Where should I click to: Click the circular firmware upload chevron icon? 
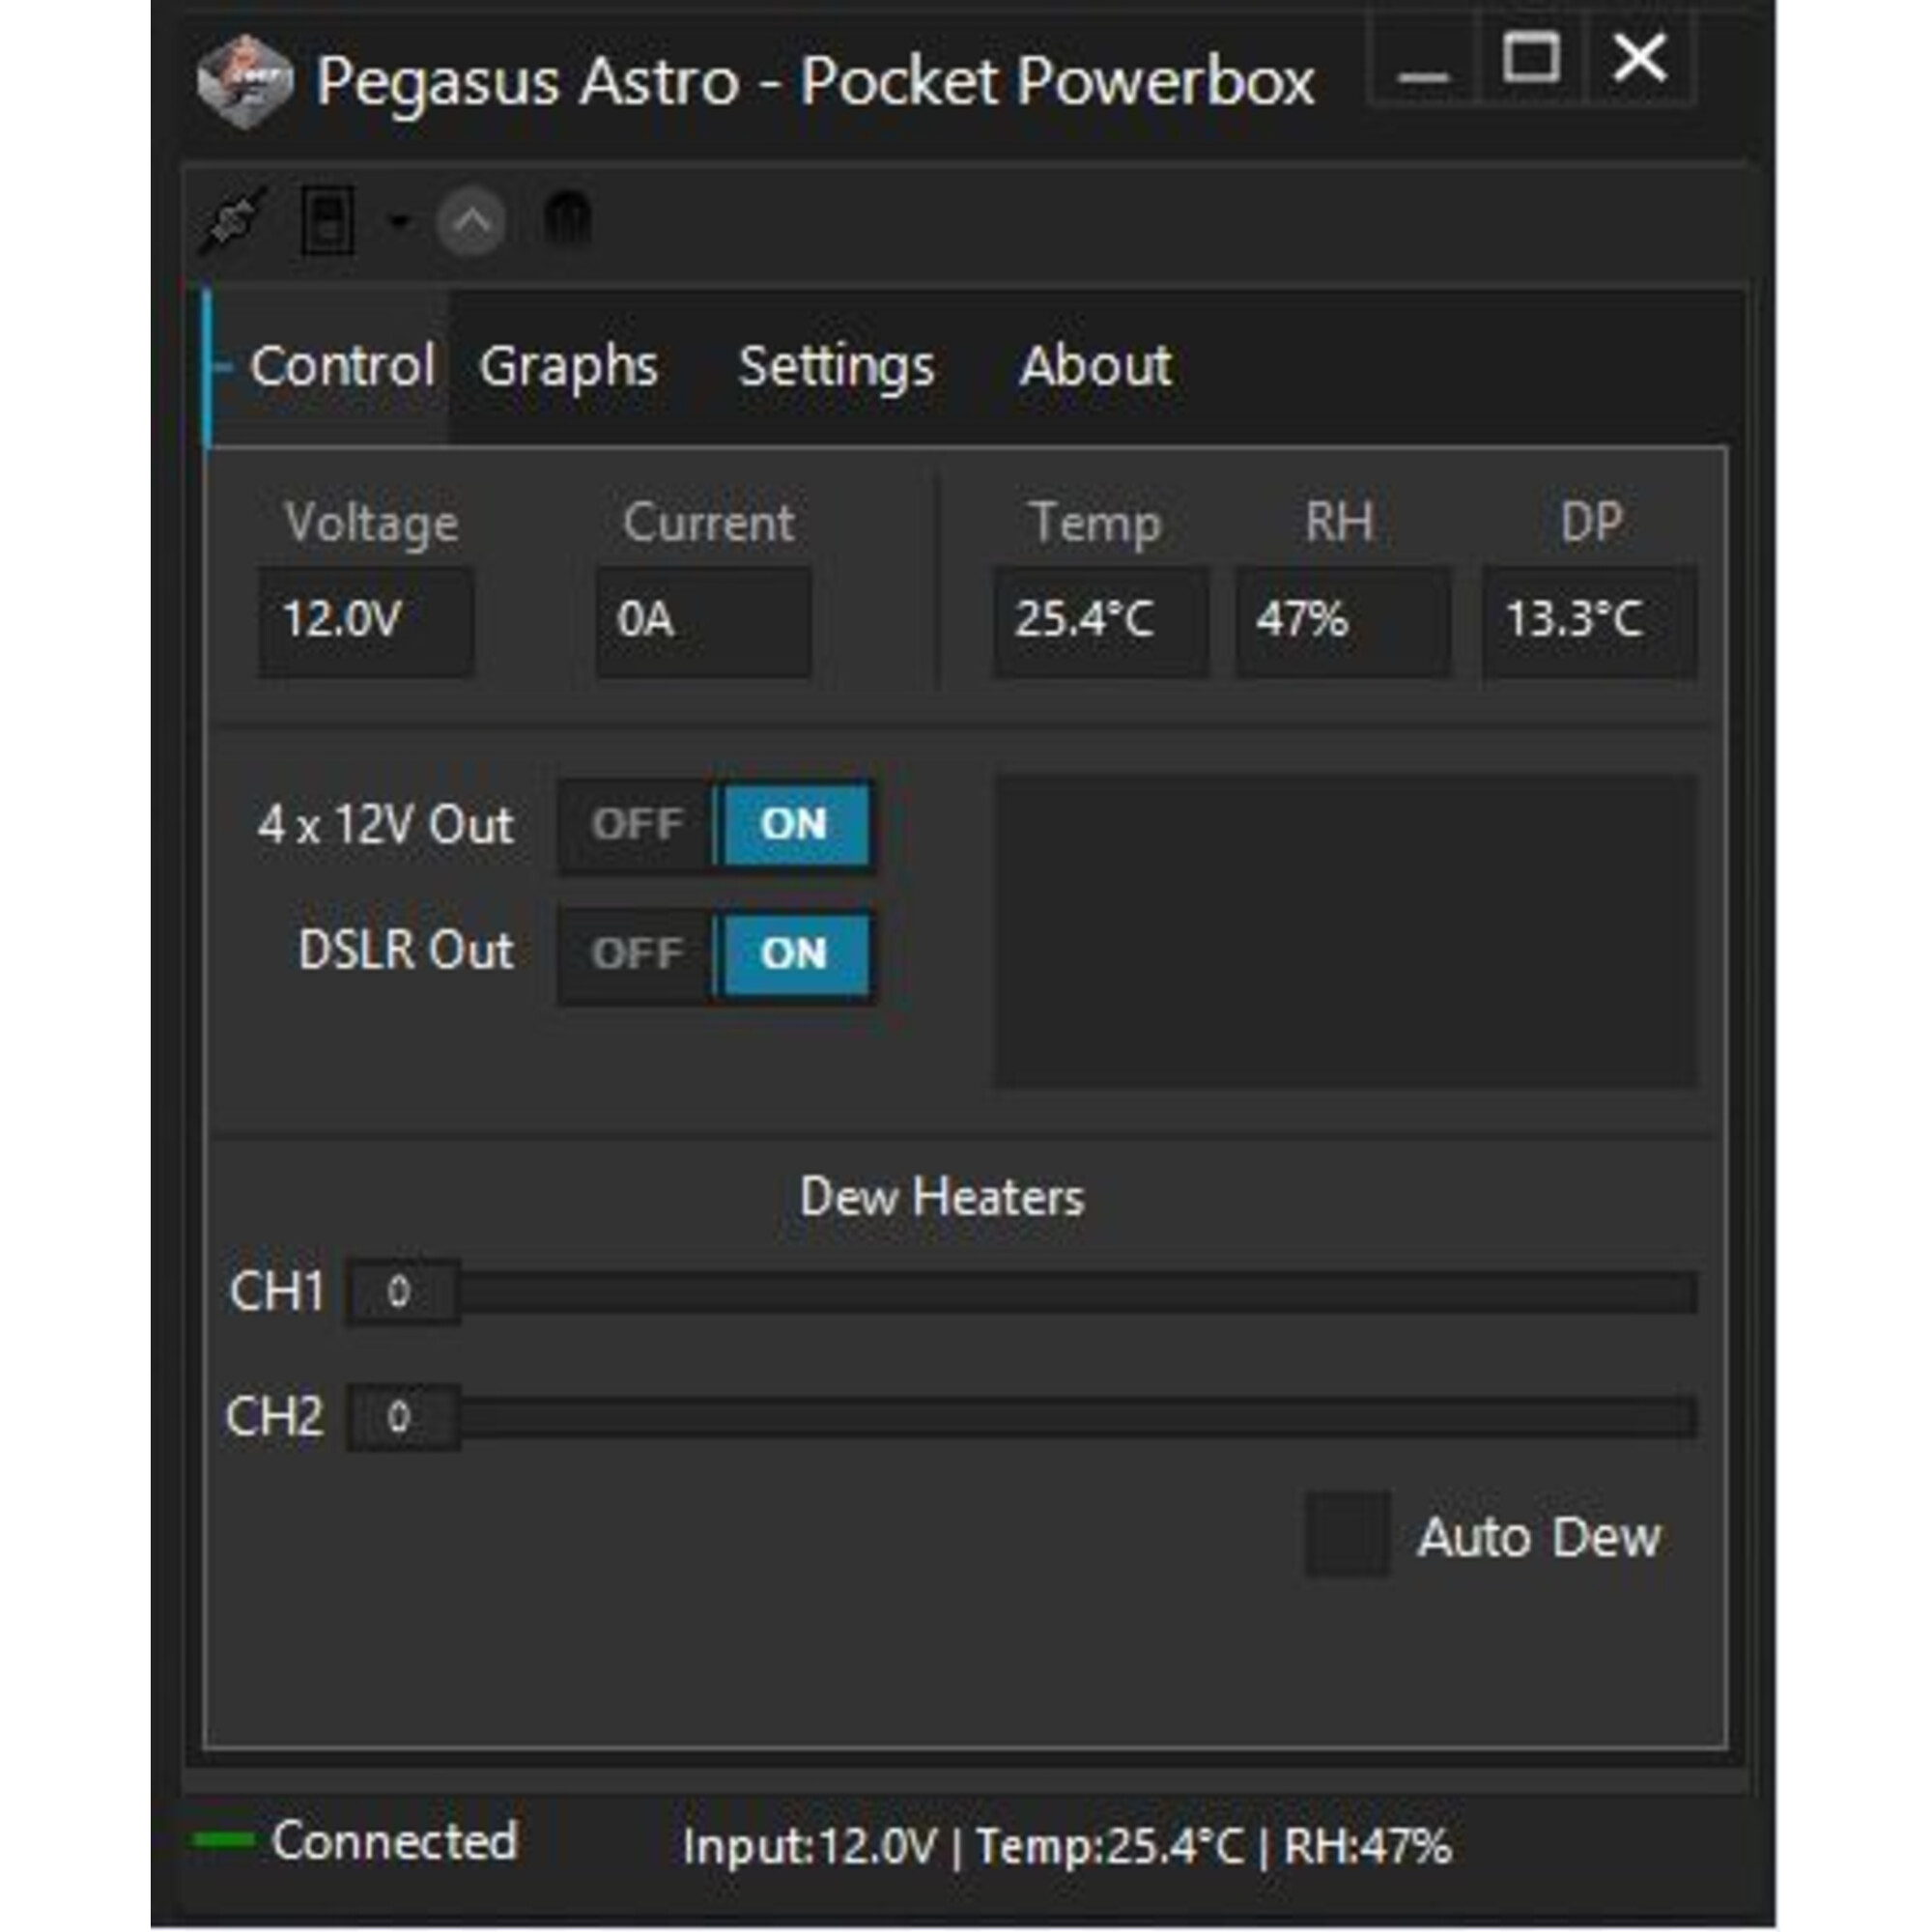coord(472,222)
